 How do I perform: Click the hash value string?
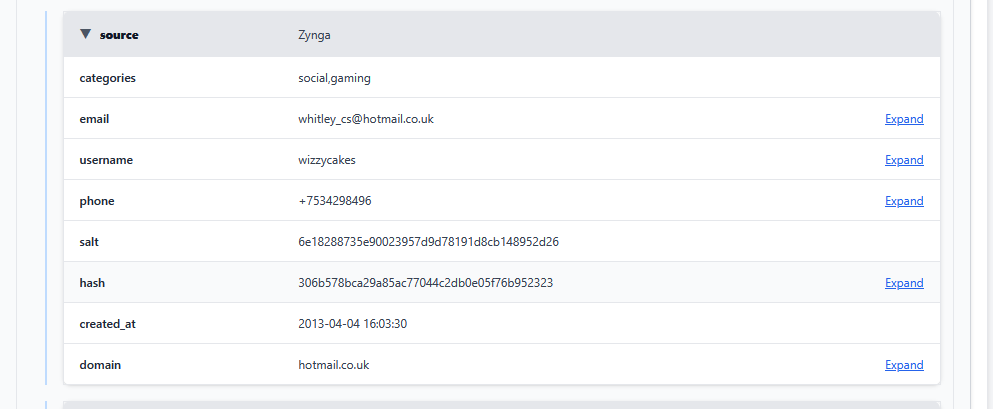point(425,283)
